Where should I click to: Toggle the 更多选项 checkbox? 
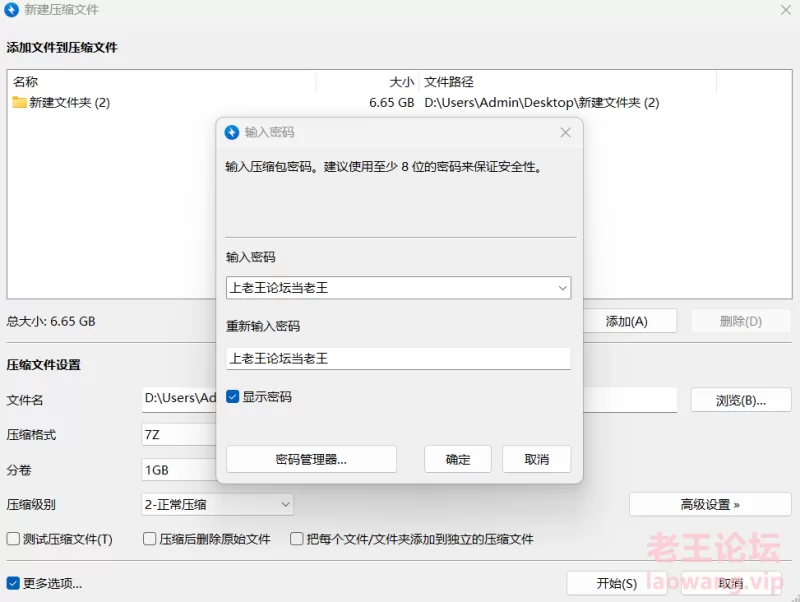click(13, 583)
